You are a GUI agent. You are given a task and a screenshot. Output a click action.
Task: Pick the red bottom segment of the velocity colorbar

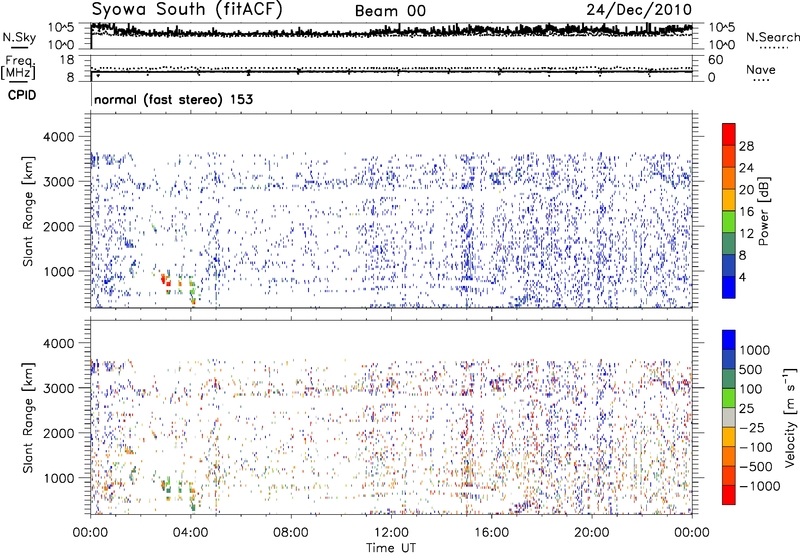click(x=729, y=495)
